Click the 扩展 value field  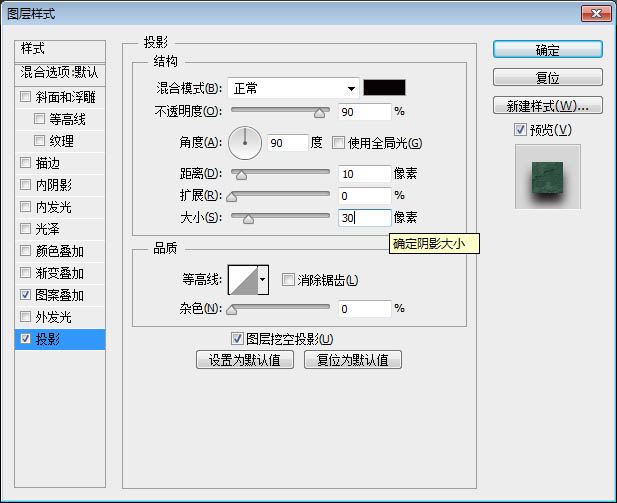click(x=365, y=196)
